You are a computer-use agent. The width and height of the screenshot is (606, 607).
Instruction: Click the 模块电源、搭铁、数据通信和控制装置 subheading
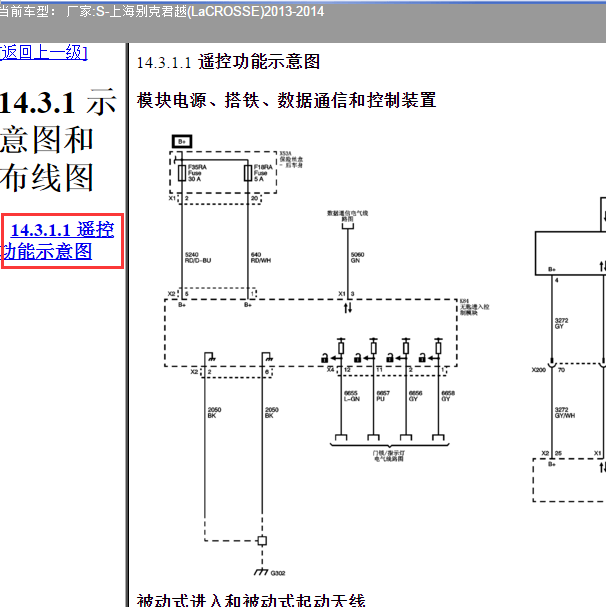tap(287, 100)
